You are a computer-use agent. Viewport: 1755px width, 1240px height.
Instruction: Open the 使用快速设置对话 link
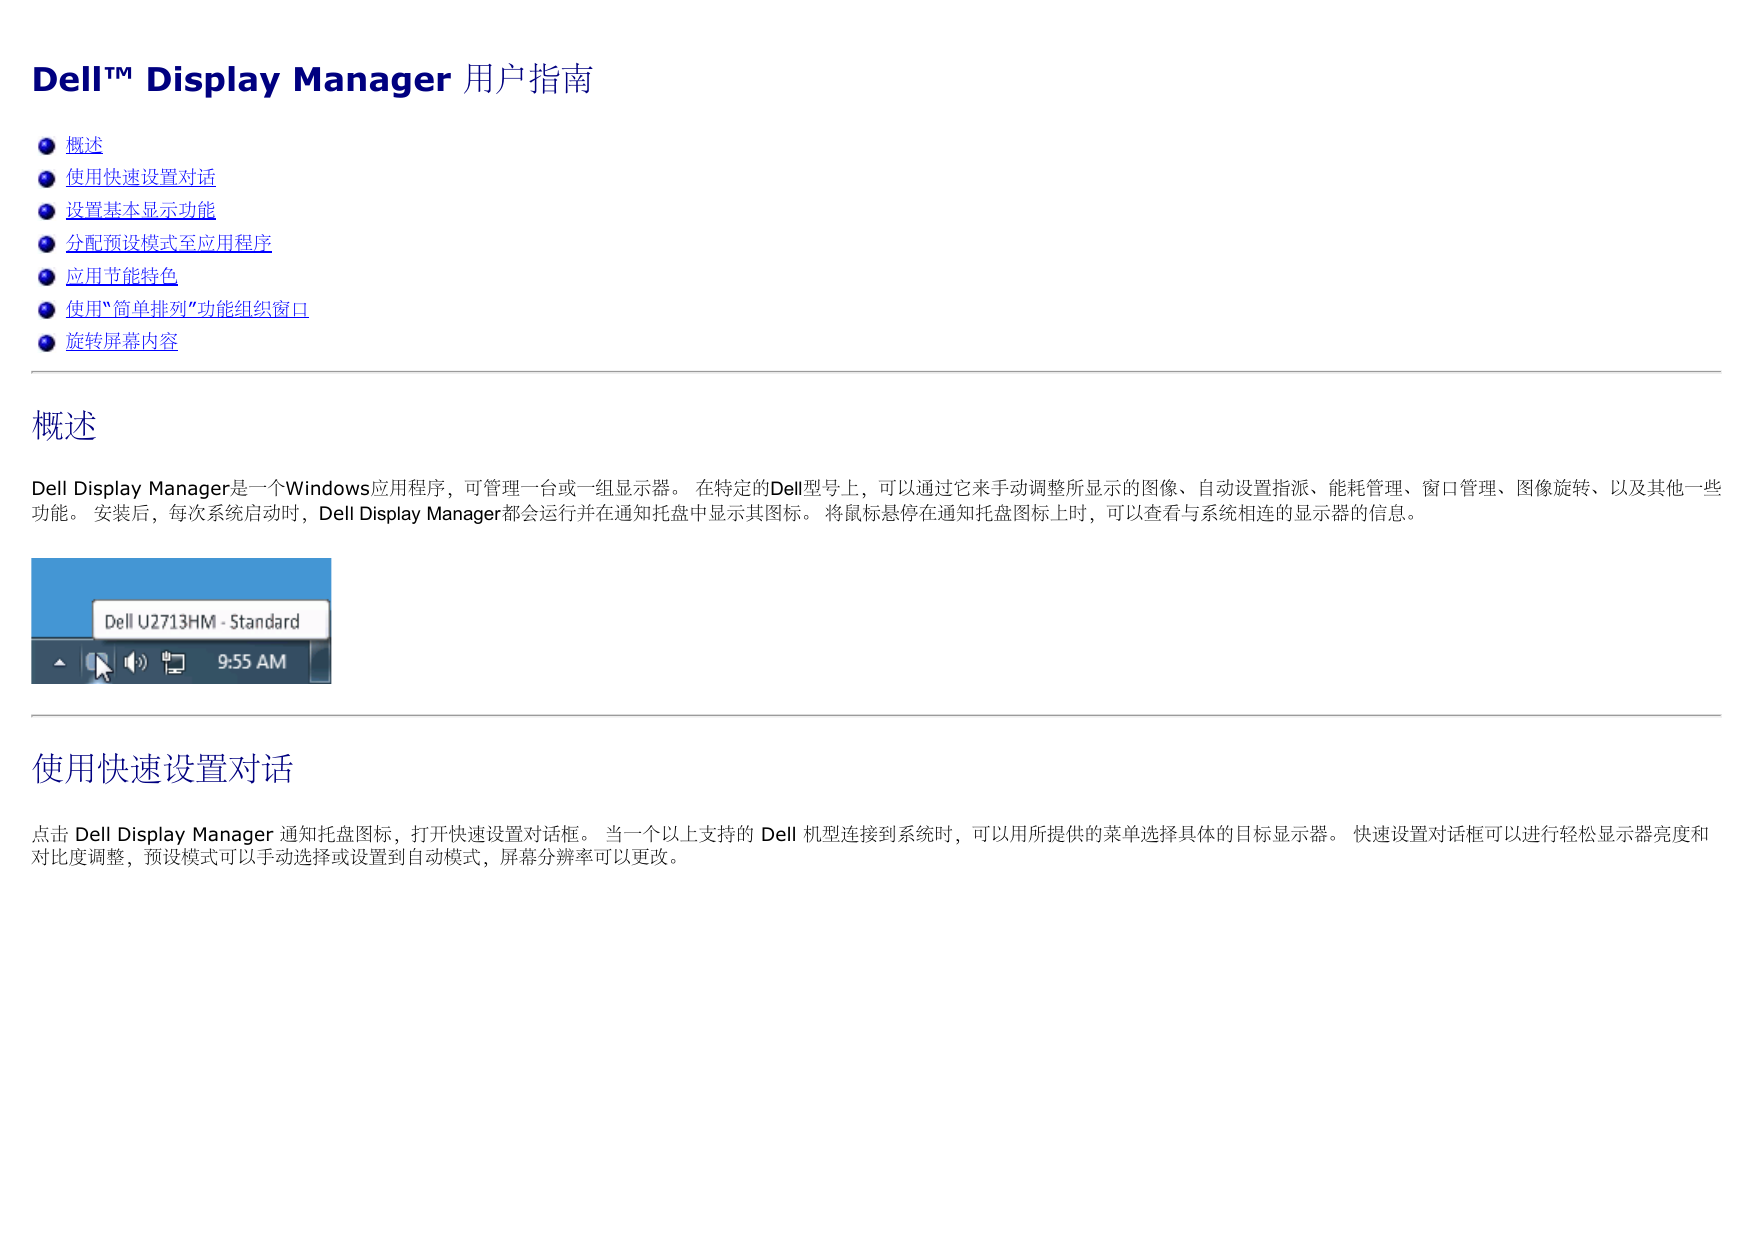(x=141, y=177)
